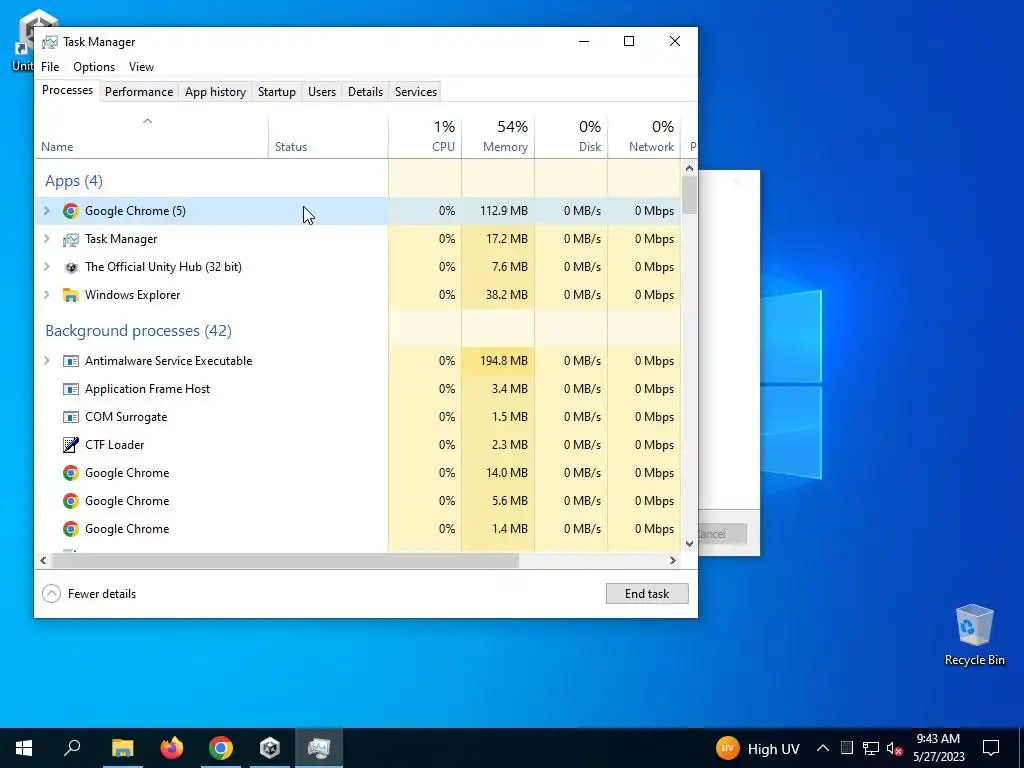The width and height of the screenshot is (1024, 768).
Task: Click the End task button
Action: tap(647, 594)
